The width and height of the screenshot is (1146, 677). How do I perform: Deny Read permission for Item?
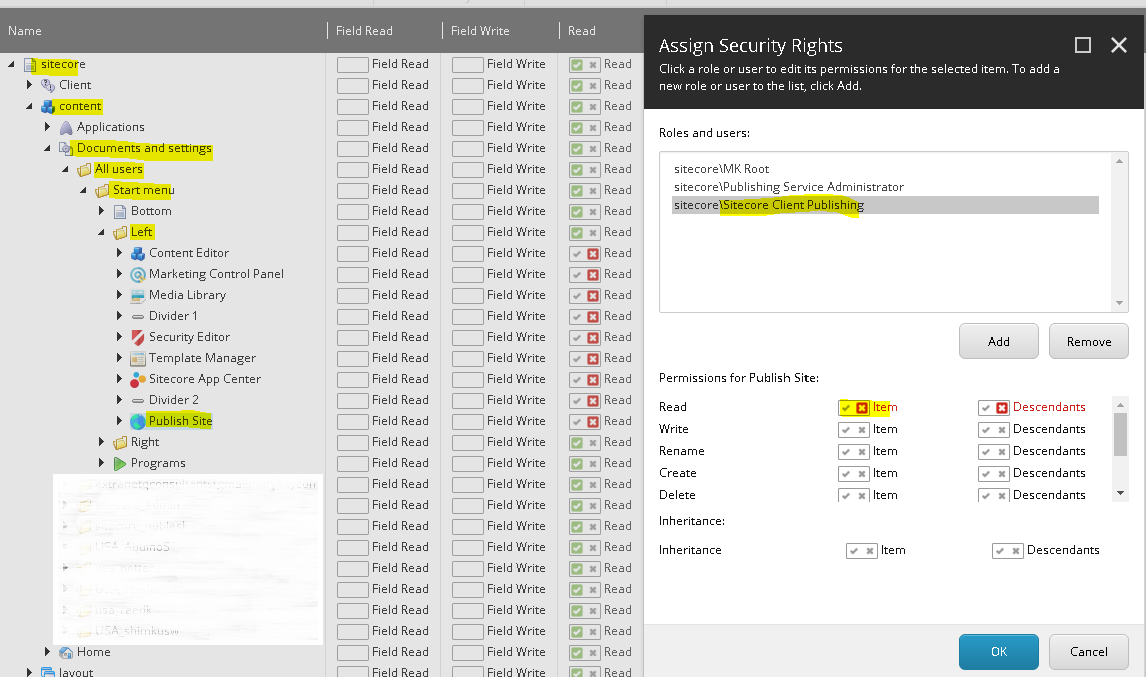(x=862, y=408)
